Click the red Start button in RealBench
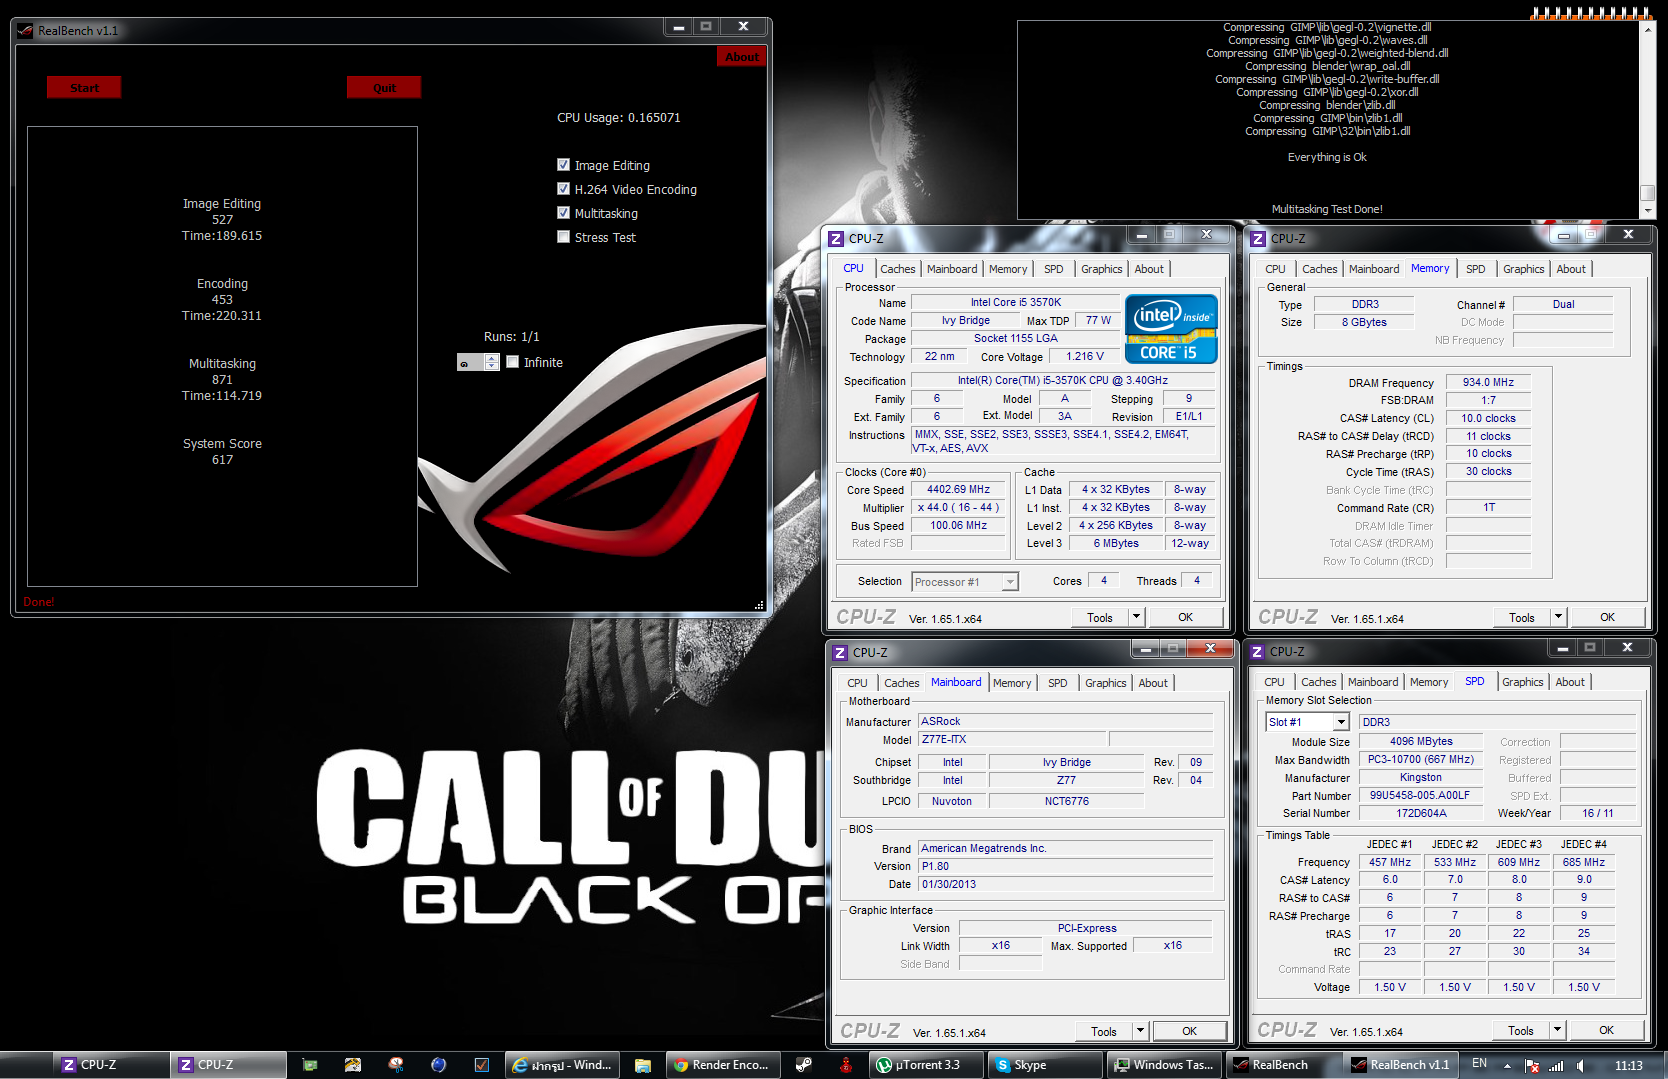Image resolution: width=1668 pixels, height=1079 pixels. coord(84,88)
